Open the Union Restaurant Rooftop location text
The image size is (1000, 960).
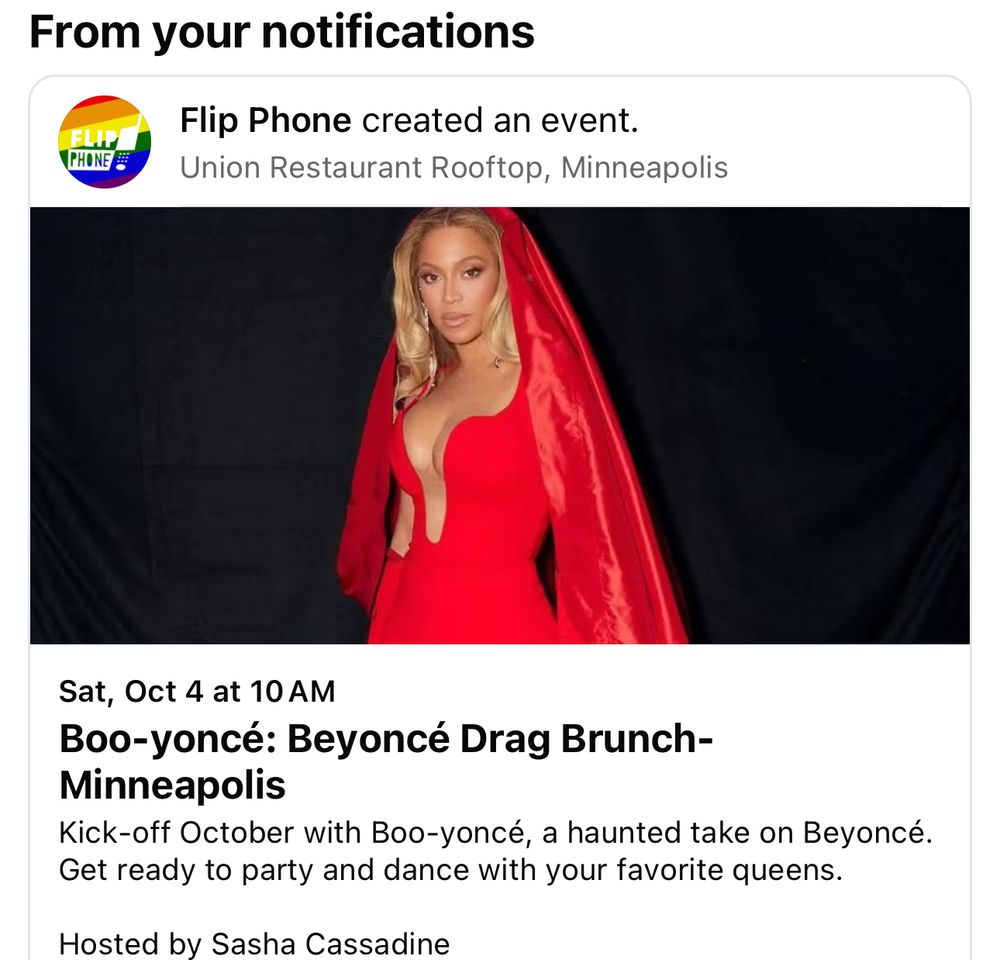click(453, 168)
